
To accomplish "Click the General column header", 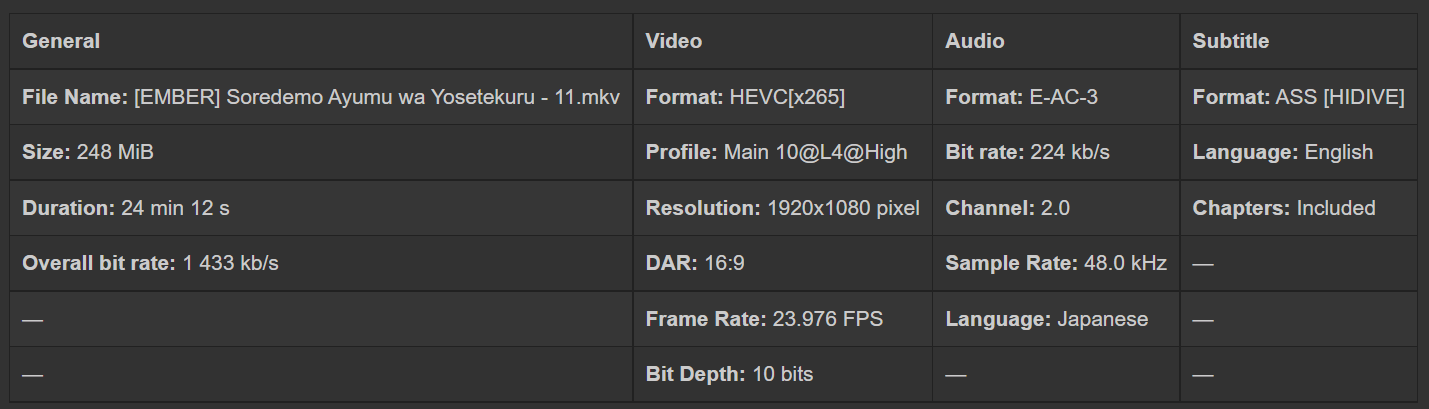I will [x=61, y=41].
